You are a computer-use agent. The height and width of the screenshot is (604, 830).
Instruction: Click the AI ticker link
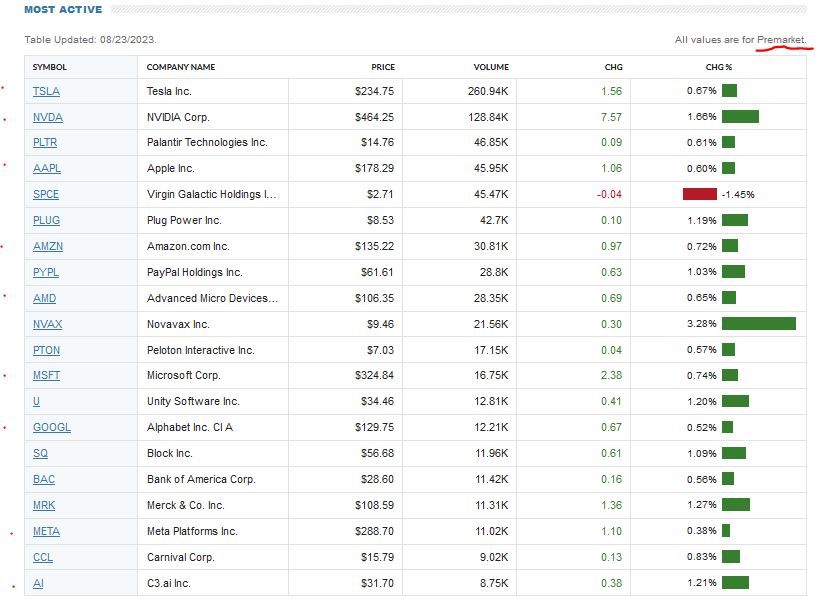(38, 583)
